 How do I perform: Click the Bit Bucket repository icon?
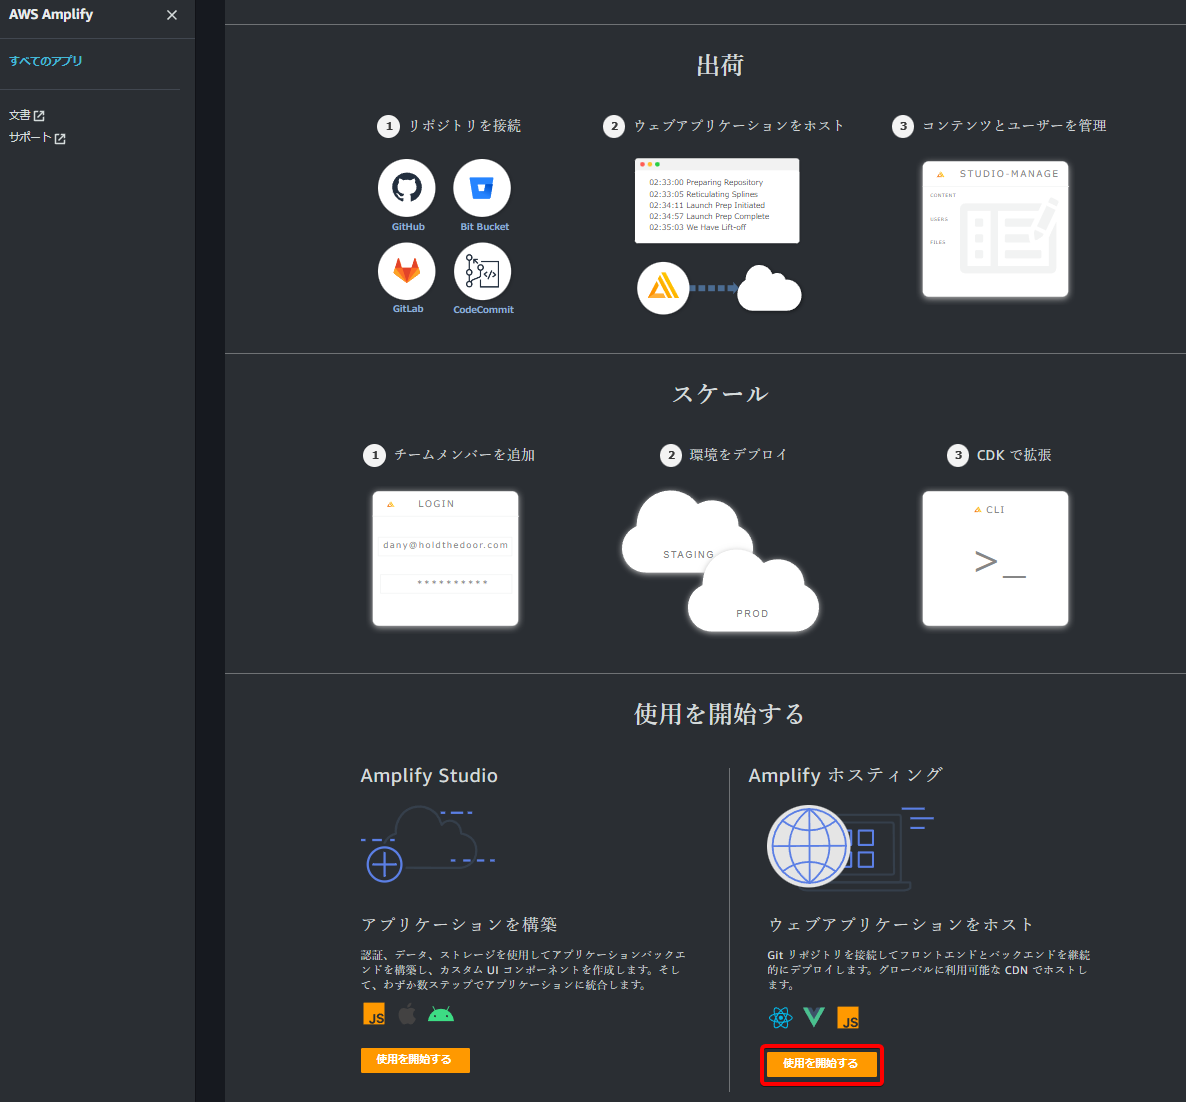(482, 188)
